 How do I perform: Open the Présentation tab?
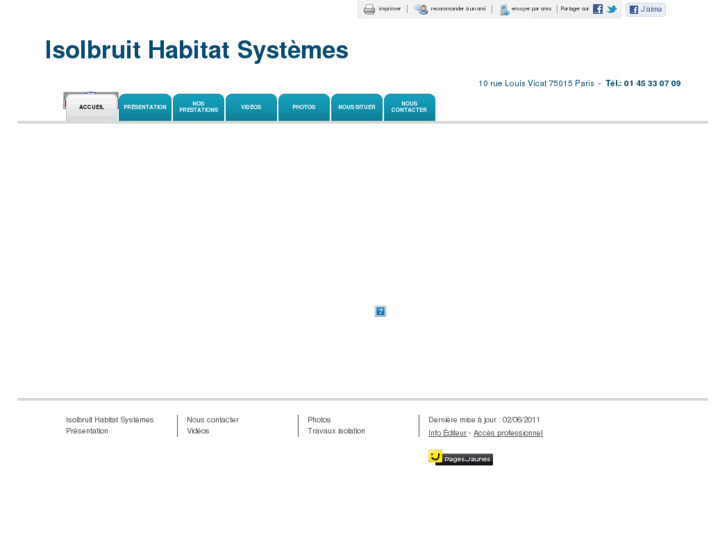(x=145, y=107)
